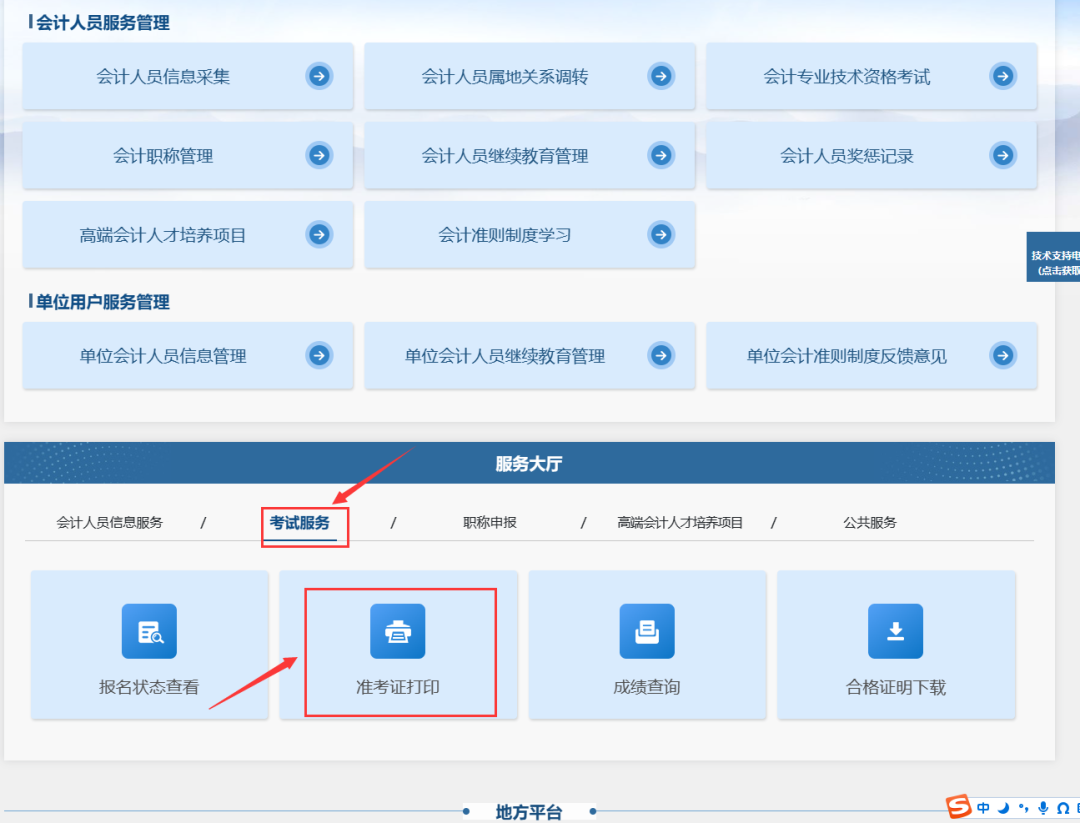
Task: Click the Sogou input method S icon
Action: tap(958, 806)
